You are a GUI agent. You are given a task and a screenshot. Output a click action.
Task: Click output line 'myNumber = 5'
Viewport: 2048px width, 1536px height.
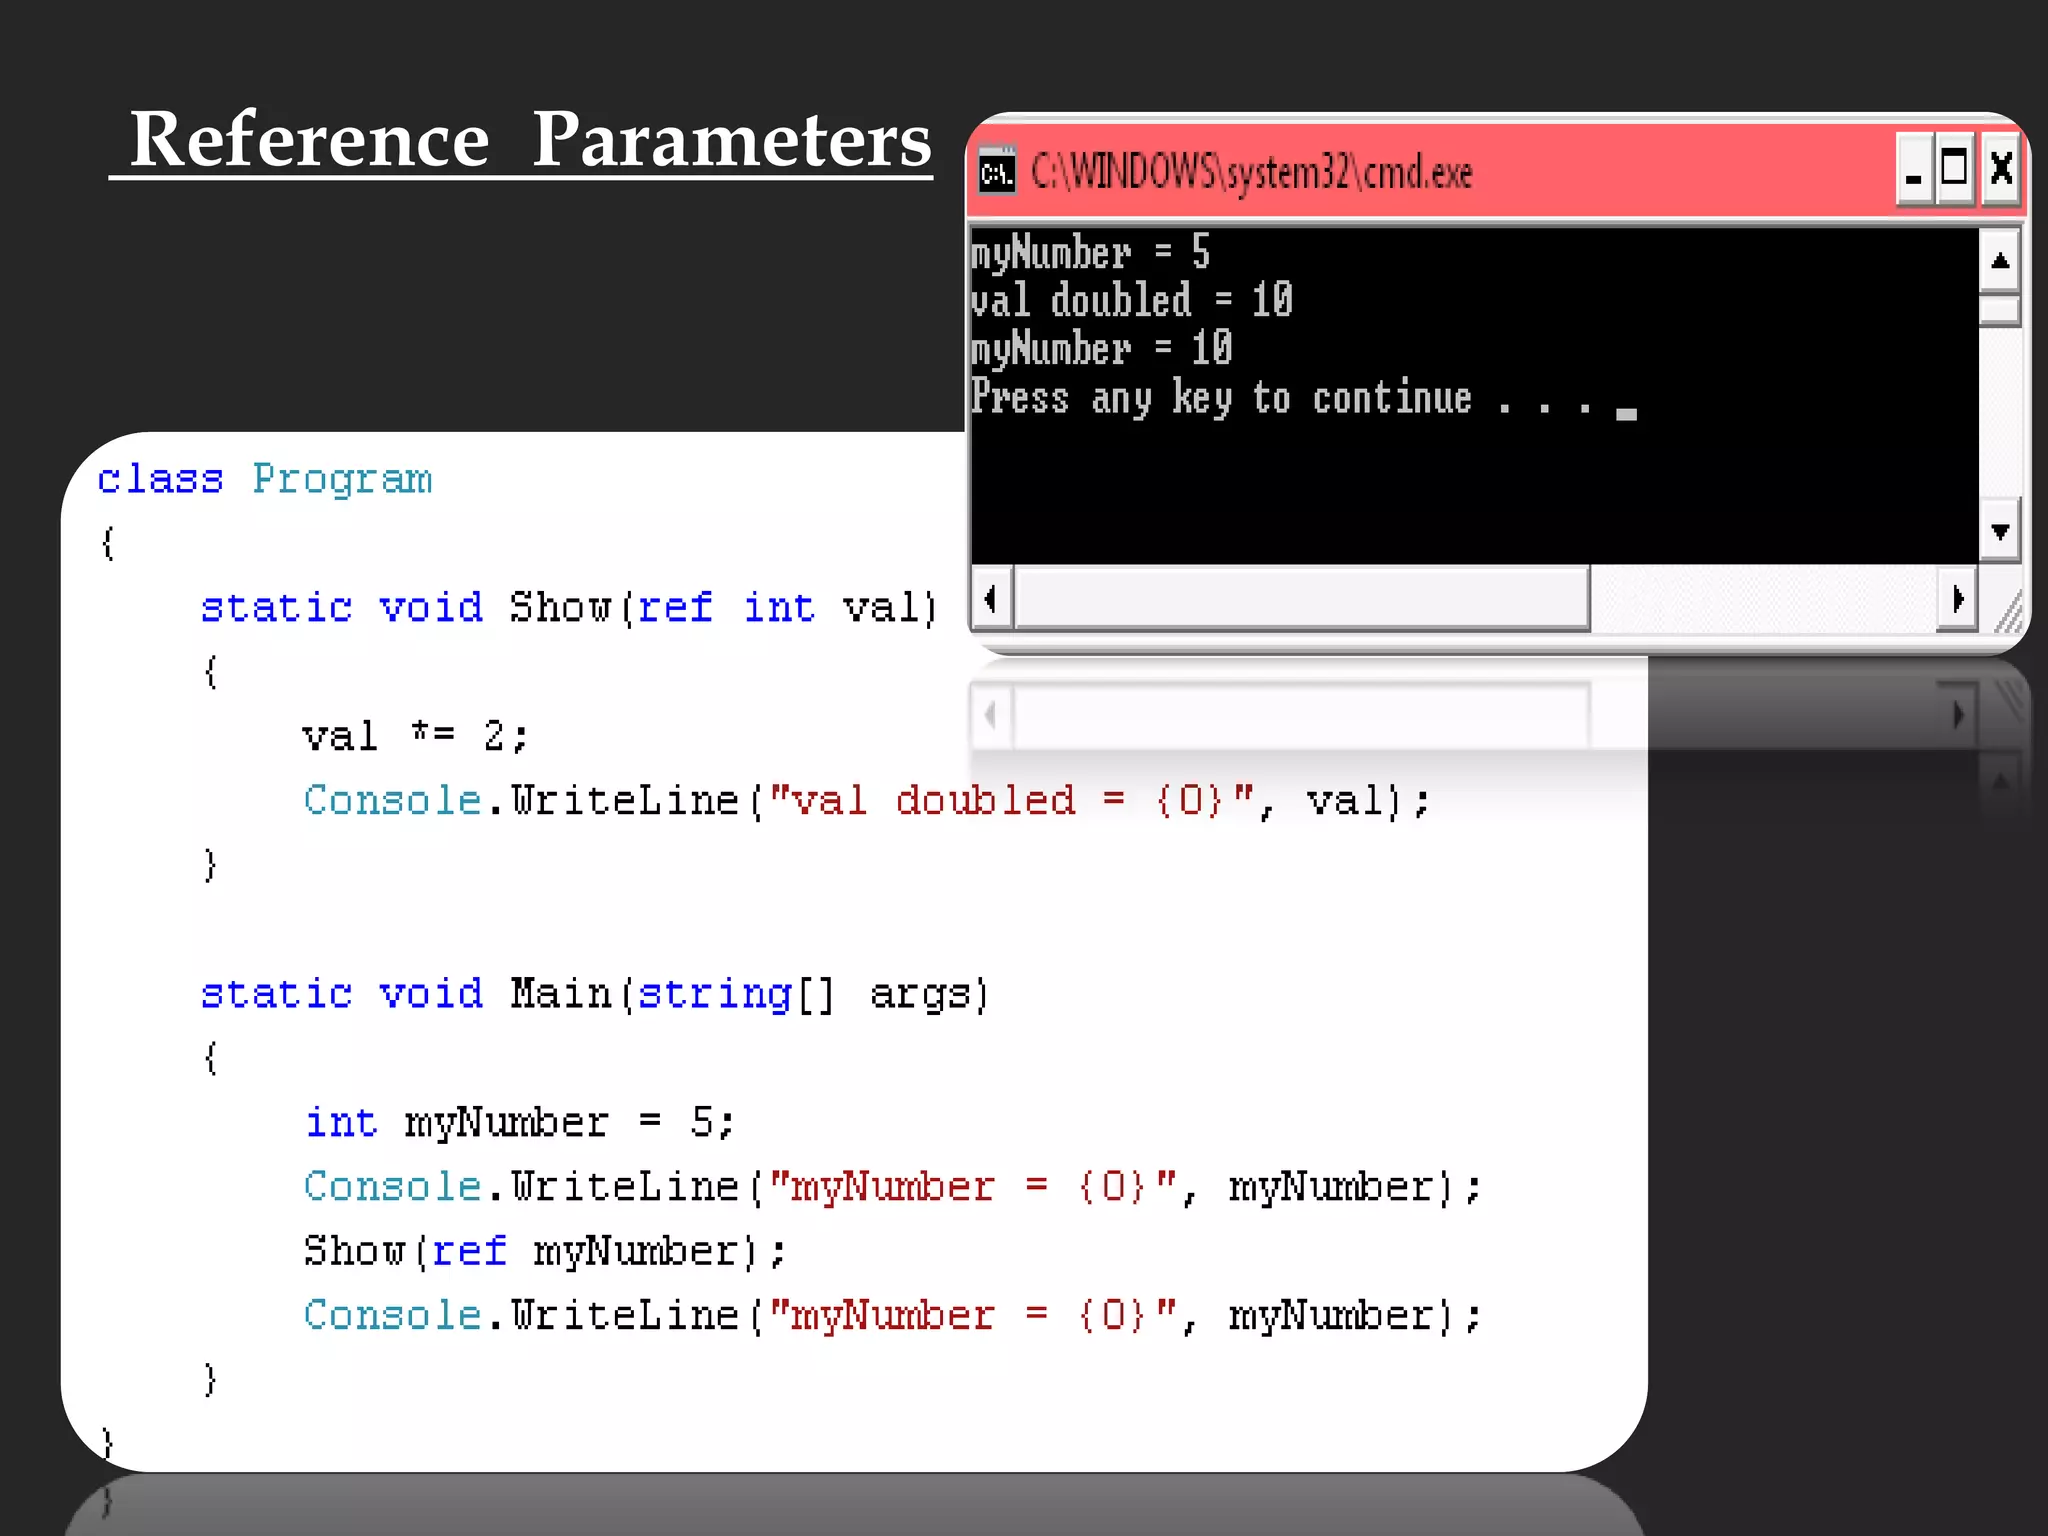coord(1091,252)
